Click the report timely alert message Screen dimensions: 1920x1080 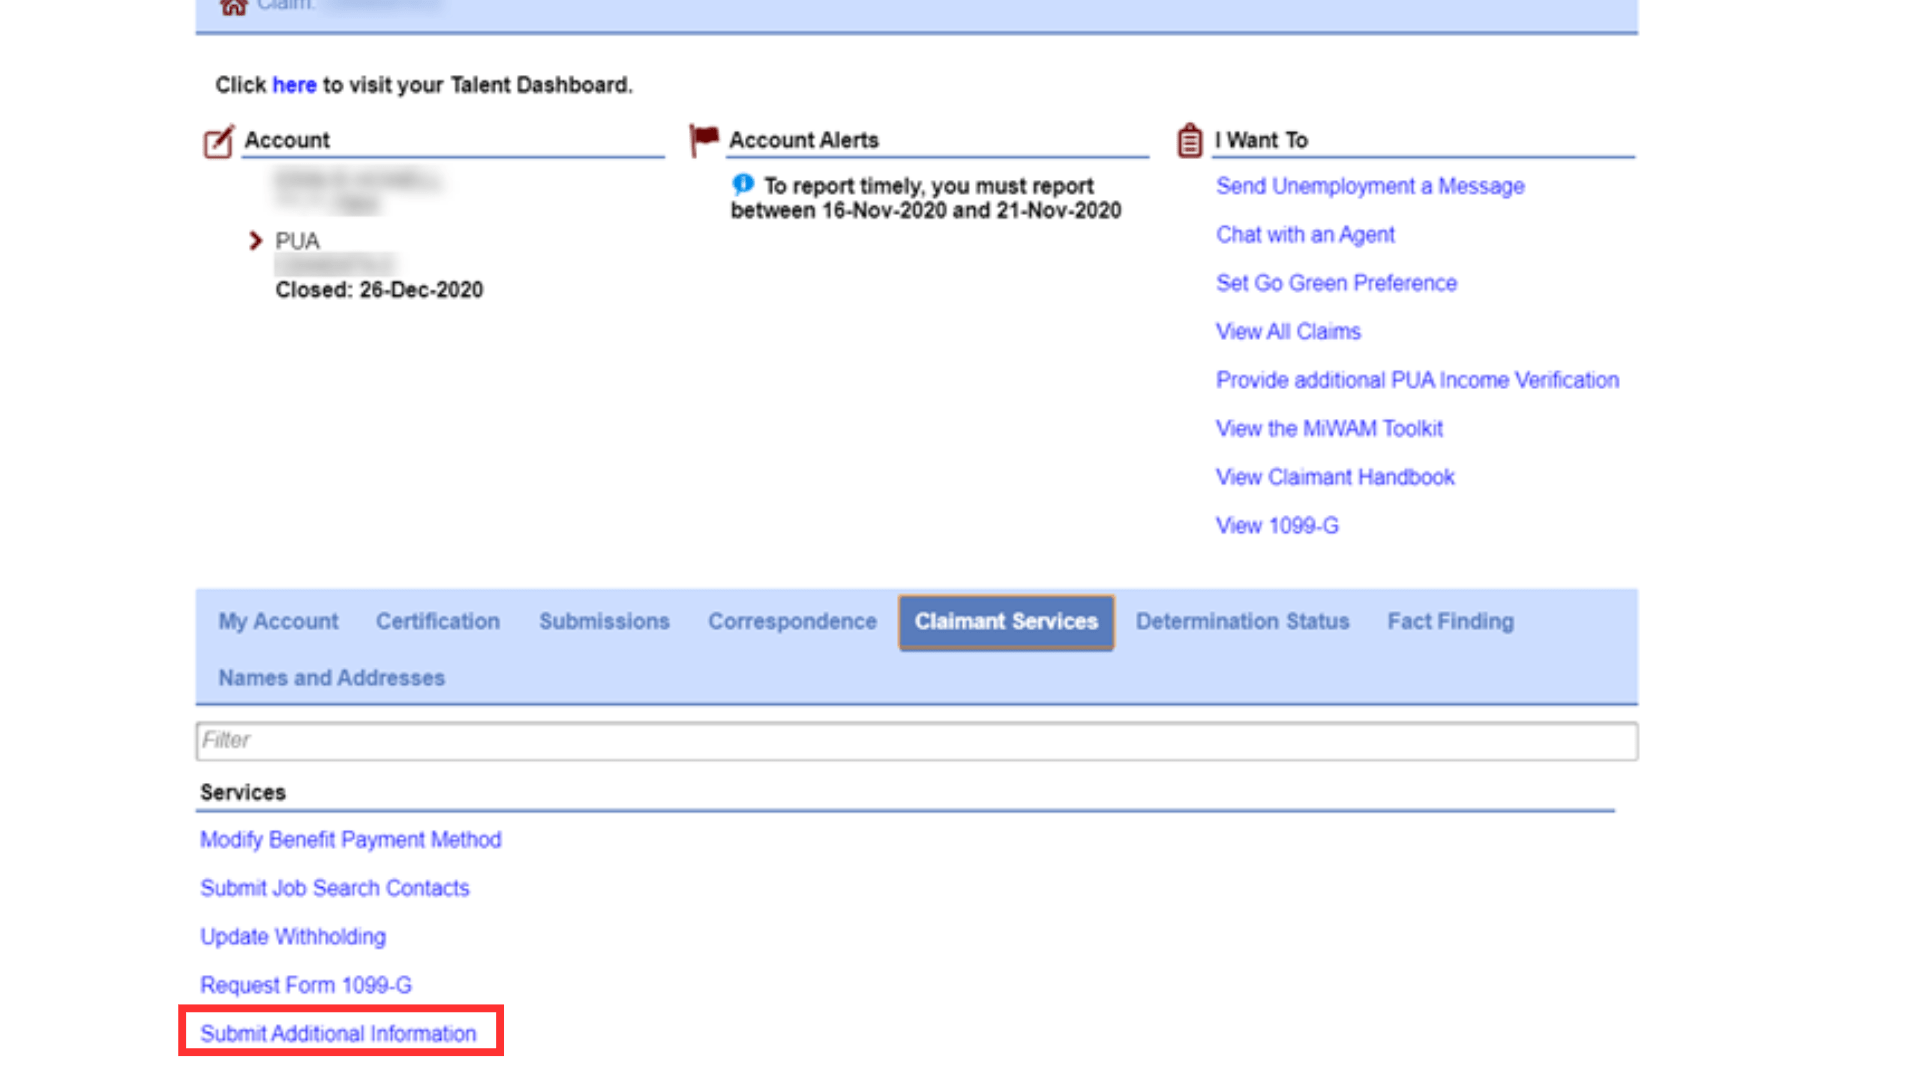[x=926, y=198]
